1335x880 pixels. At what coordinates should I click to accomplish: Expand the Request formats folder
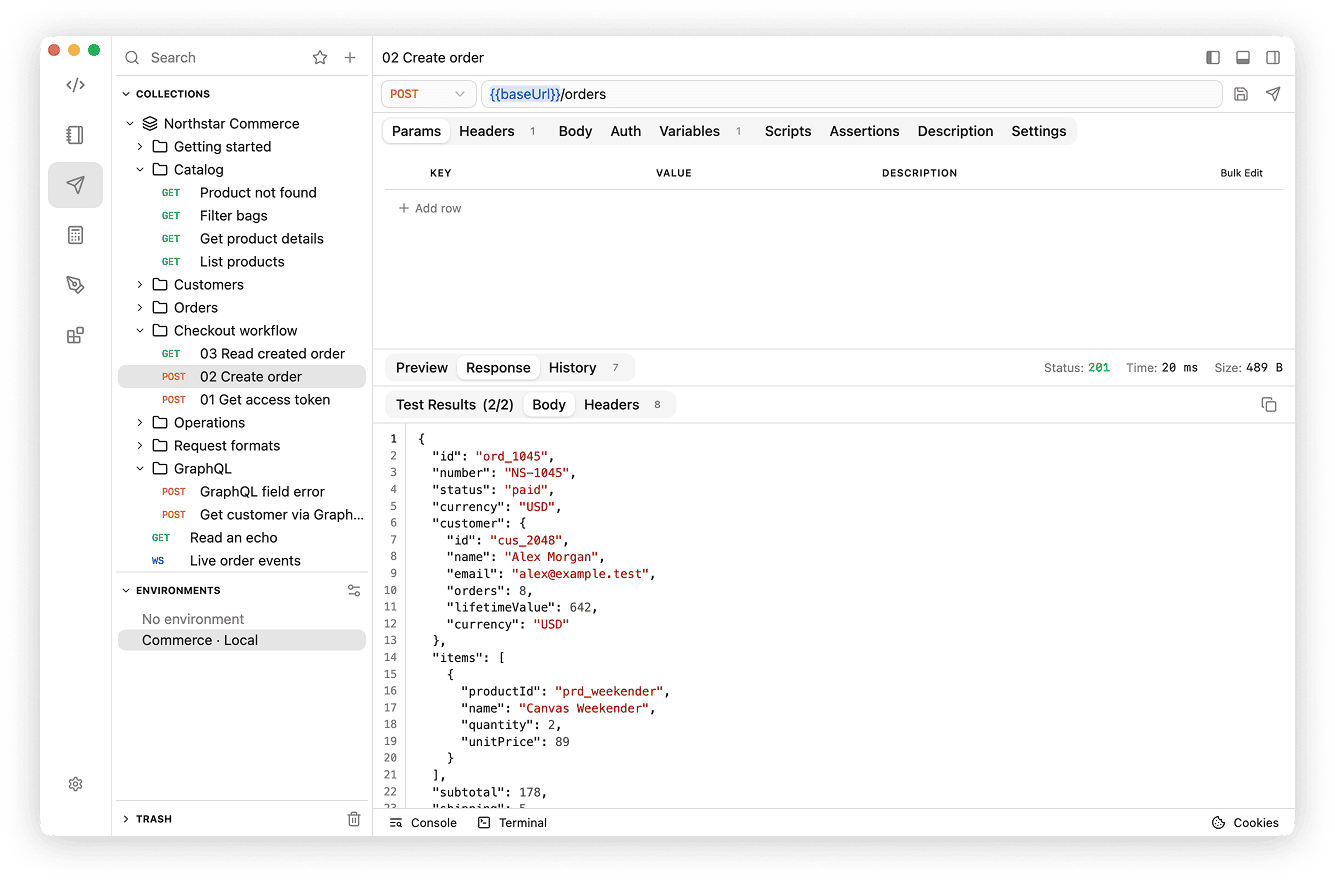(140, 446)
